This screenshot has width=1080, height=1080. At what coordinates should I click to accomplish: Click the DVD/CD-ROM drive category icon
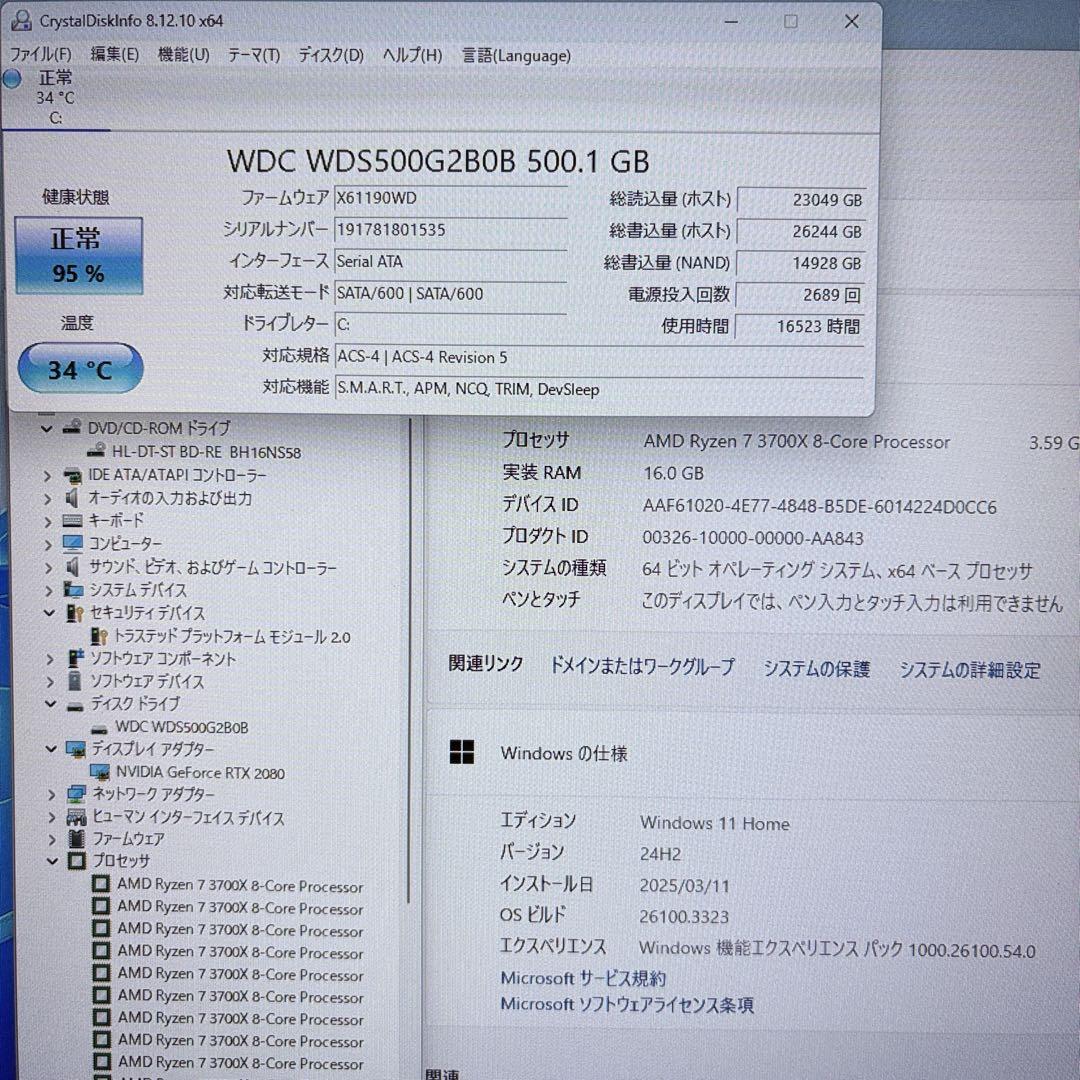[72, 427]
